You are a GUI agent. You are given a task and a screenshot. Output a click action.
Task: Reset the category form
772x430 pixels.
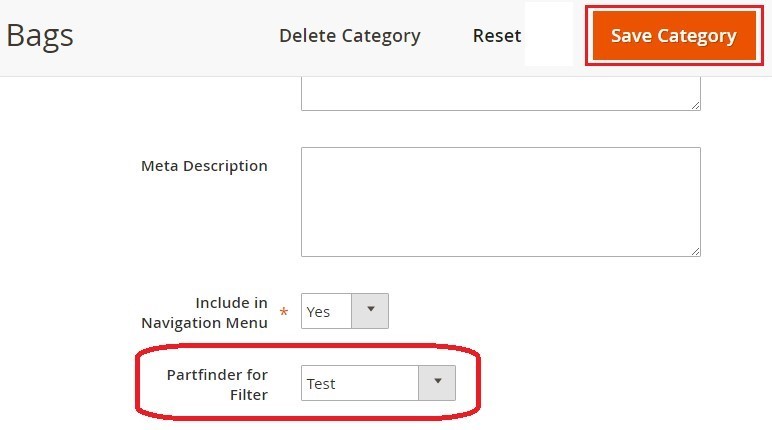click(x=497, y=36)
